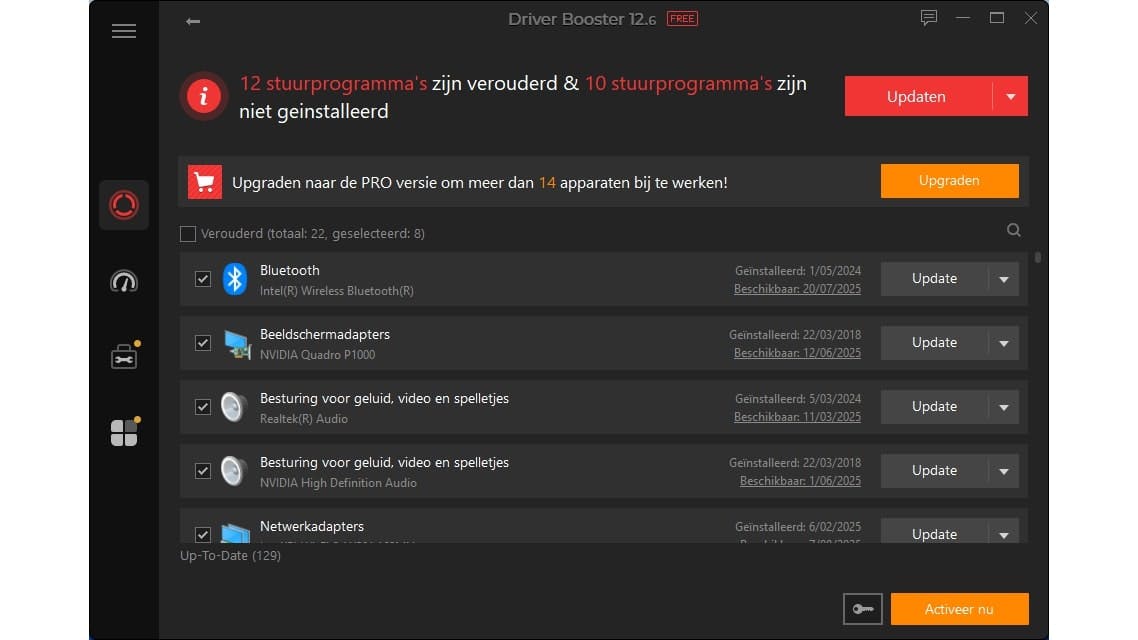The height and width of the screenshot is (640, 1138).
Task: Uncheck the Bluetooth driver checkbox
Action: click(203, 279)
